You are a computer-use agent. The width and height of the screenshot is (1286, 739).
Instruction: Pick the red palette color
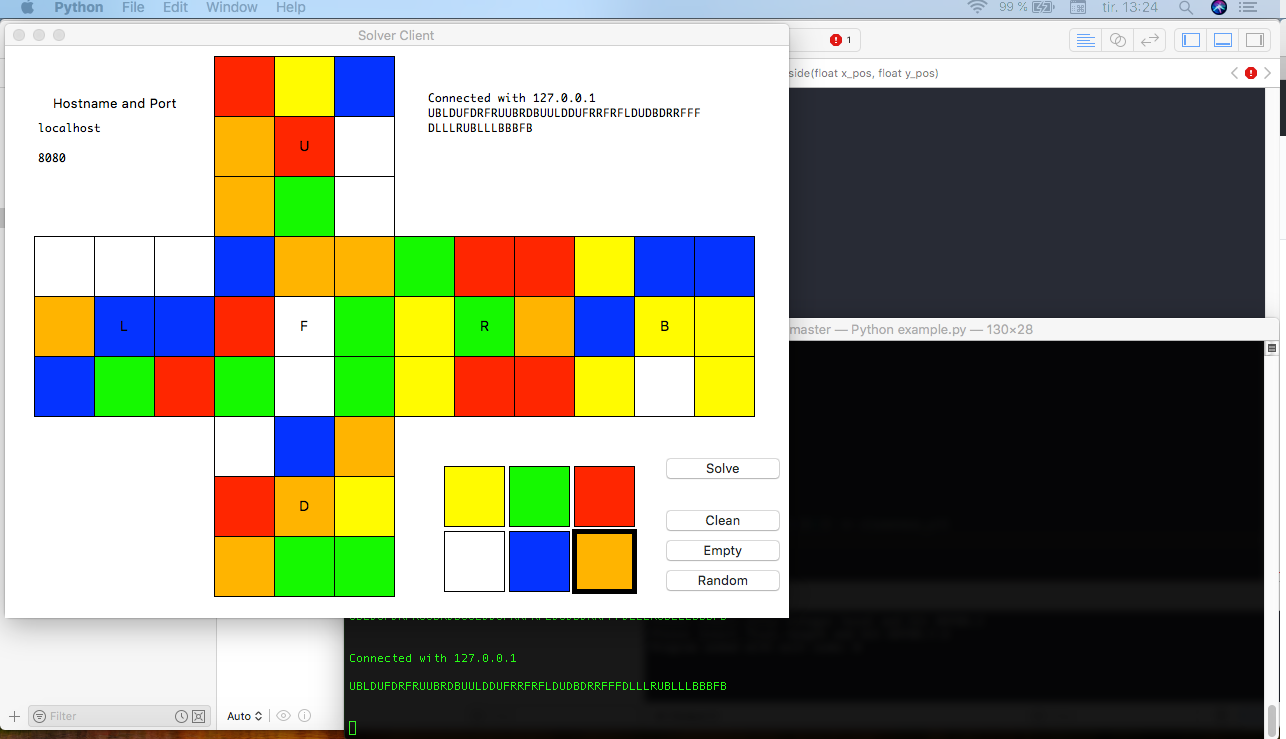pyautogui.click(x=604, y=496)
